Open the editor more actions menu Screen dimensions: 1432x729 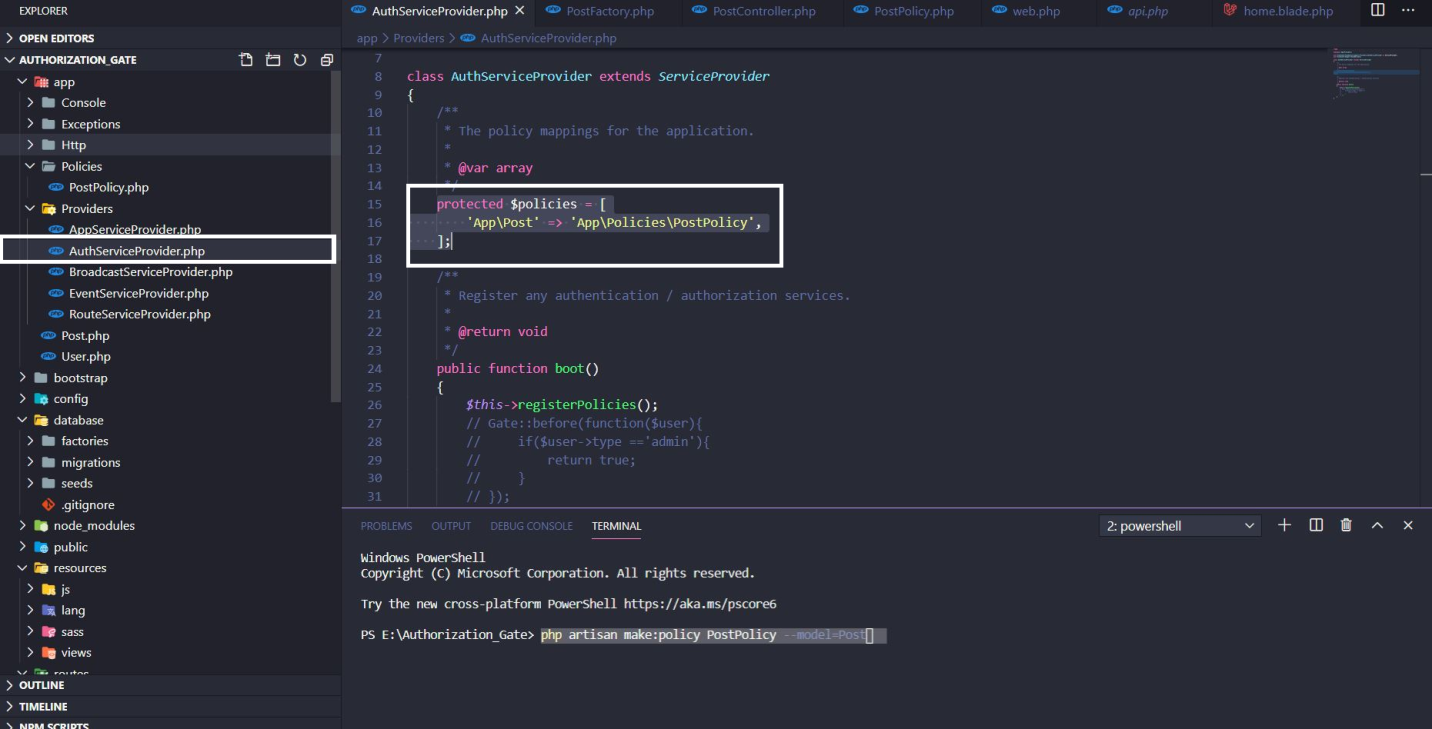[1408, 10]
